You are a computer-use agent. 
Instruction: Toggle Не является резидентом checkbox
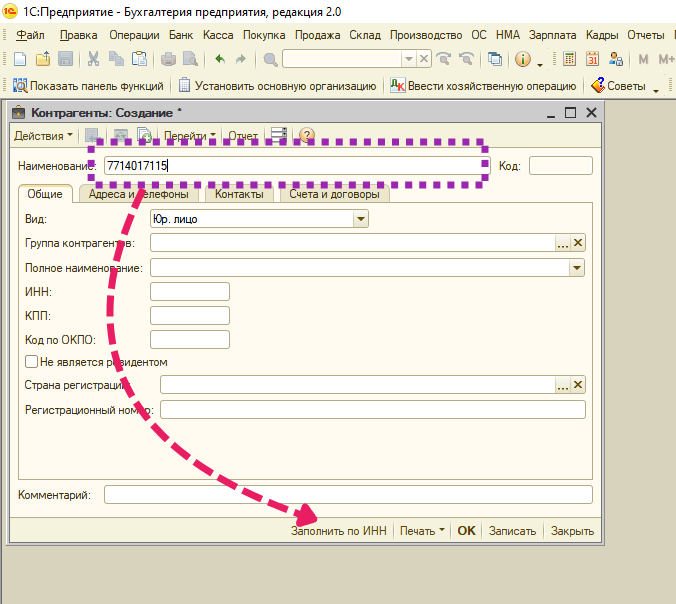click(31, 361)
